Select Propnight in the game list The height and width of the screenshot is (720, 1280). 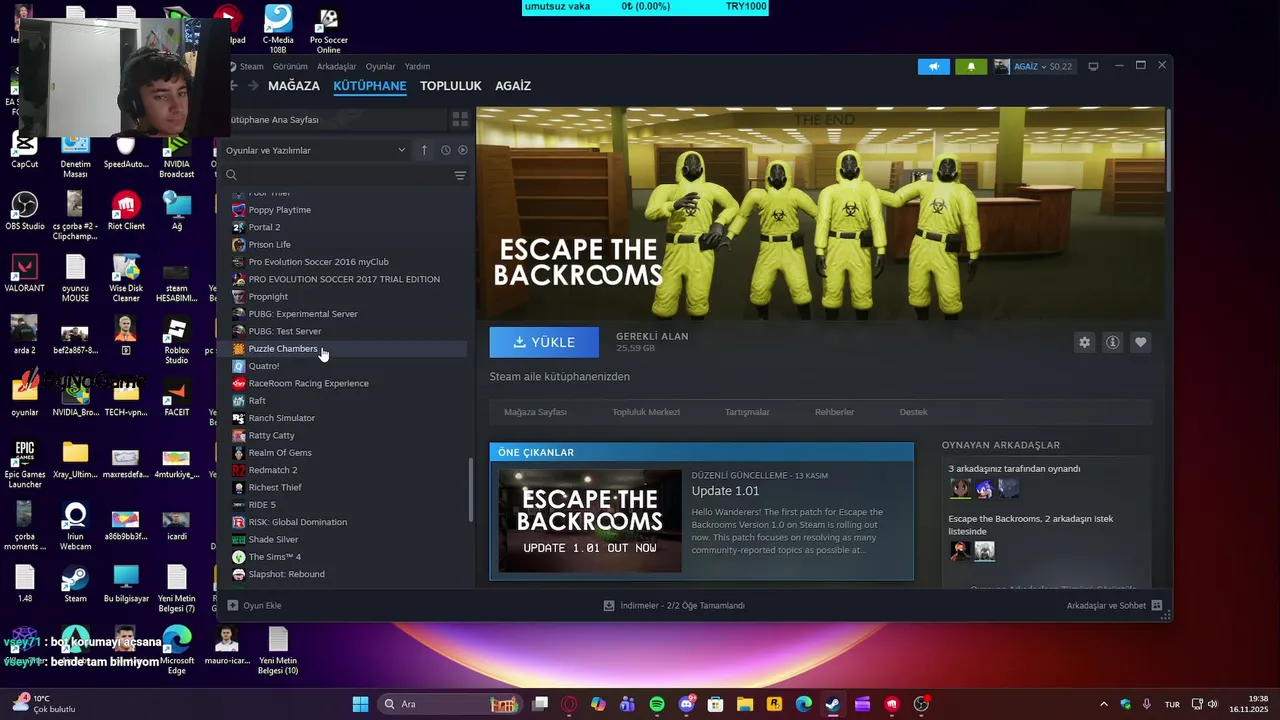[268, 296]
